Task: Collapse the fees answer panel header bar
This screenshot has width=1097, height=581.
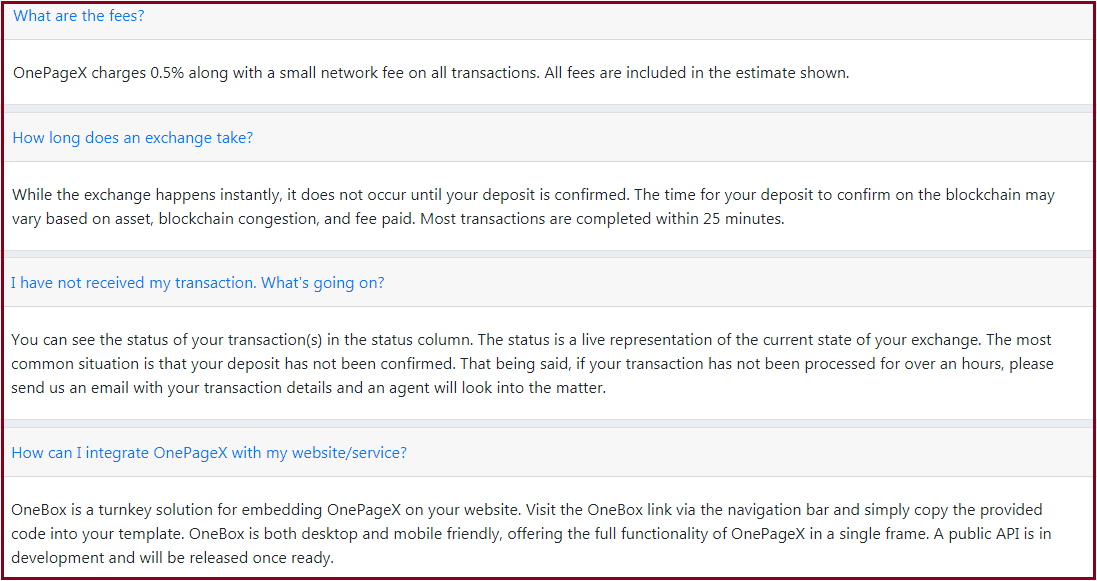Action: point(548,21)
